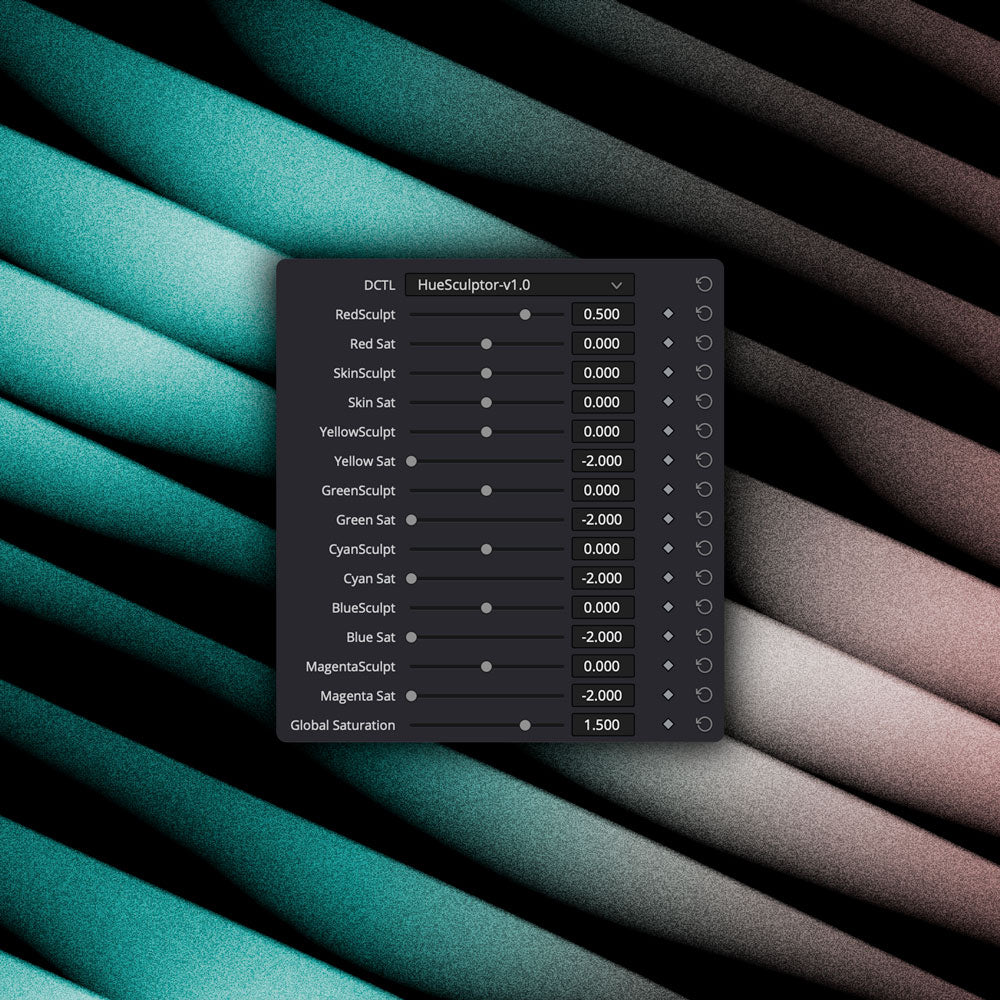Click the Red Sat slider handle
Image resolution: width=1000 pixels, height=1000 pixels.
pyautogui.click(x=487, y=344)
